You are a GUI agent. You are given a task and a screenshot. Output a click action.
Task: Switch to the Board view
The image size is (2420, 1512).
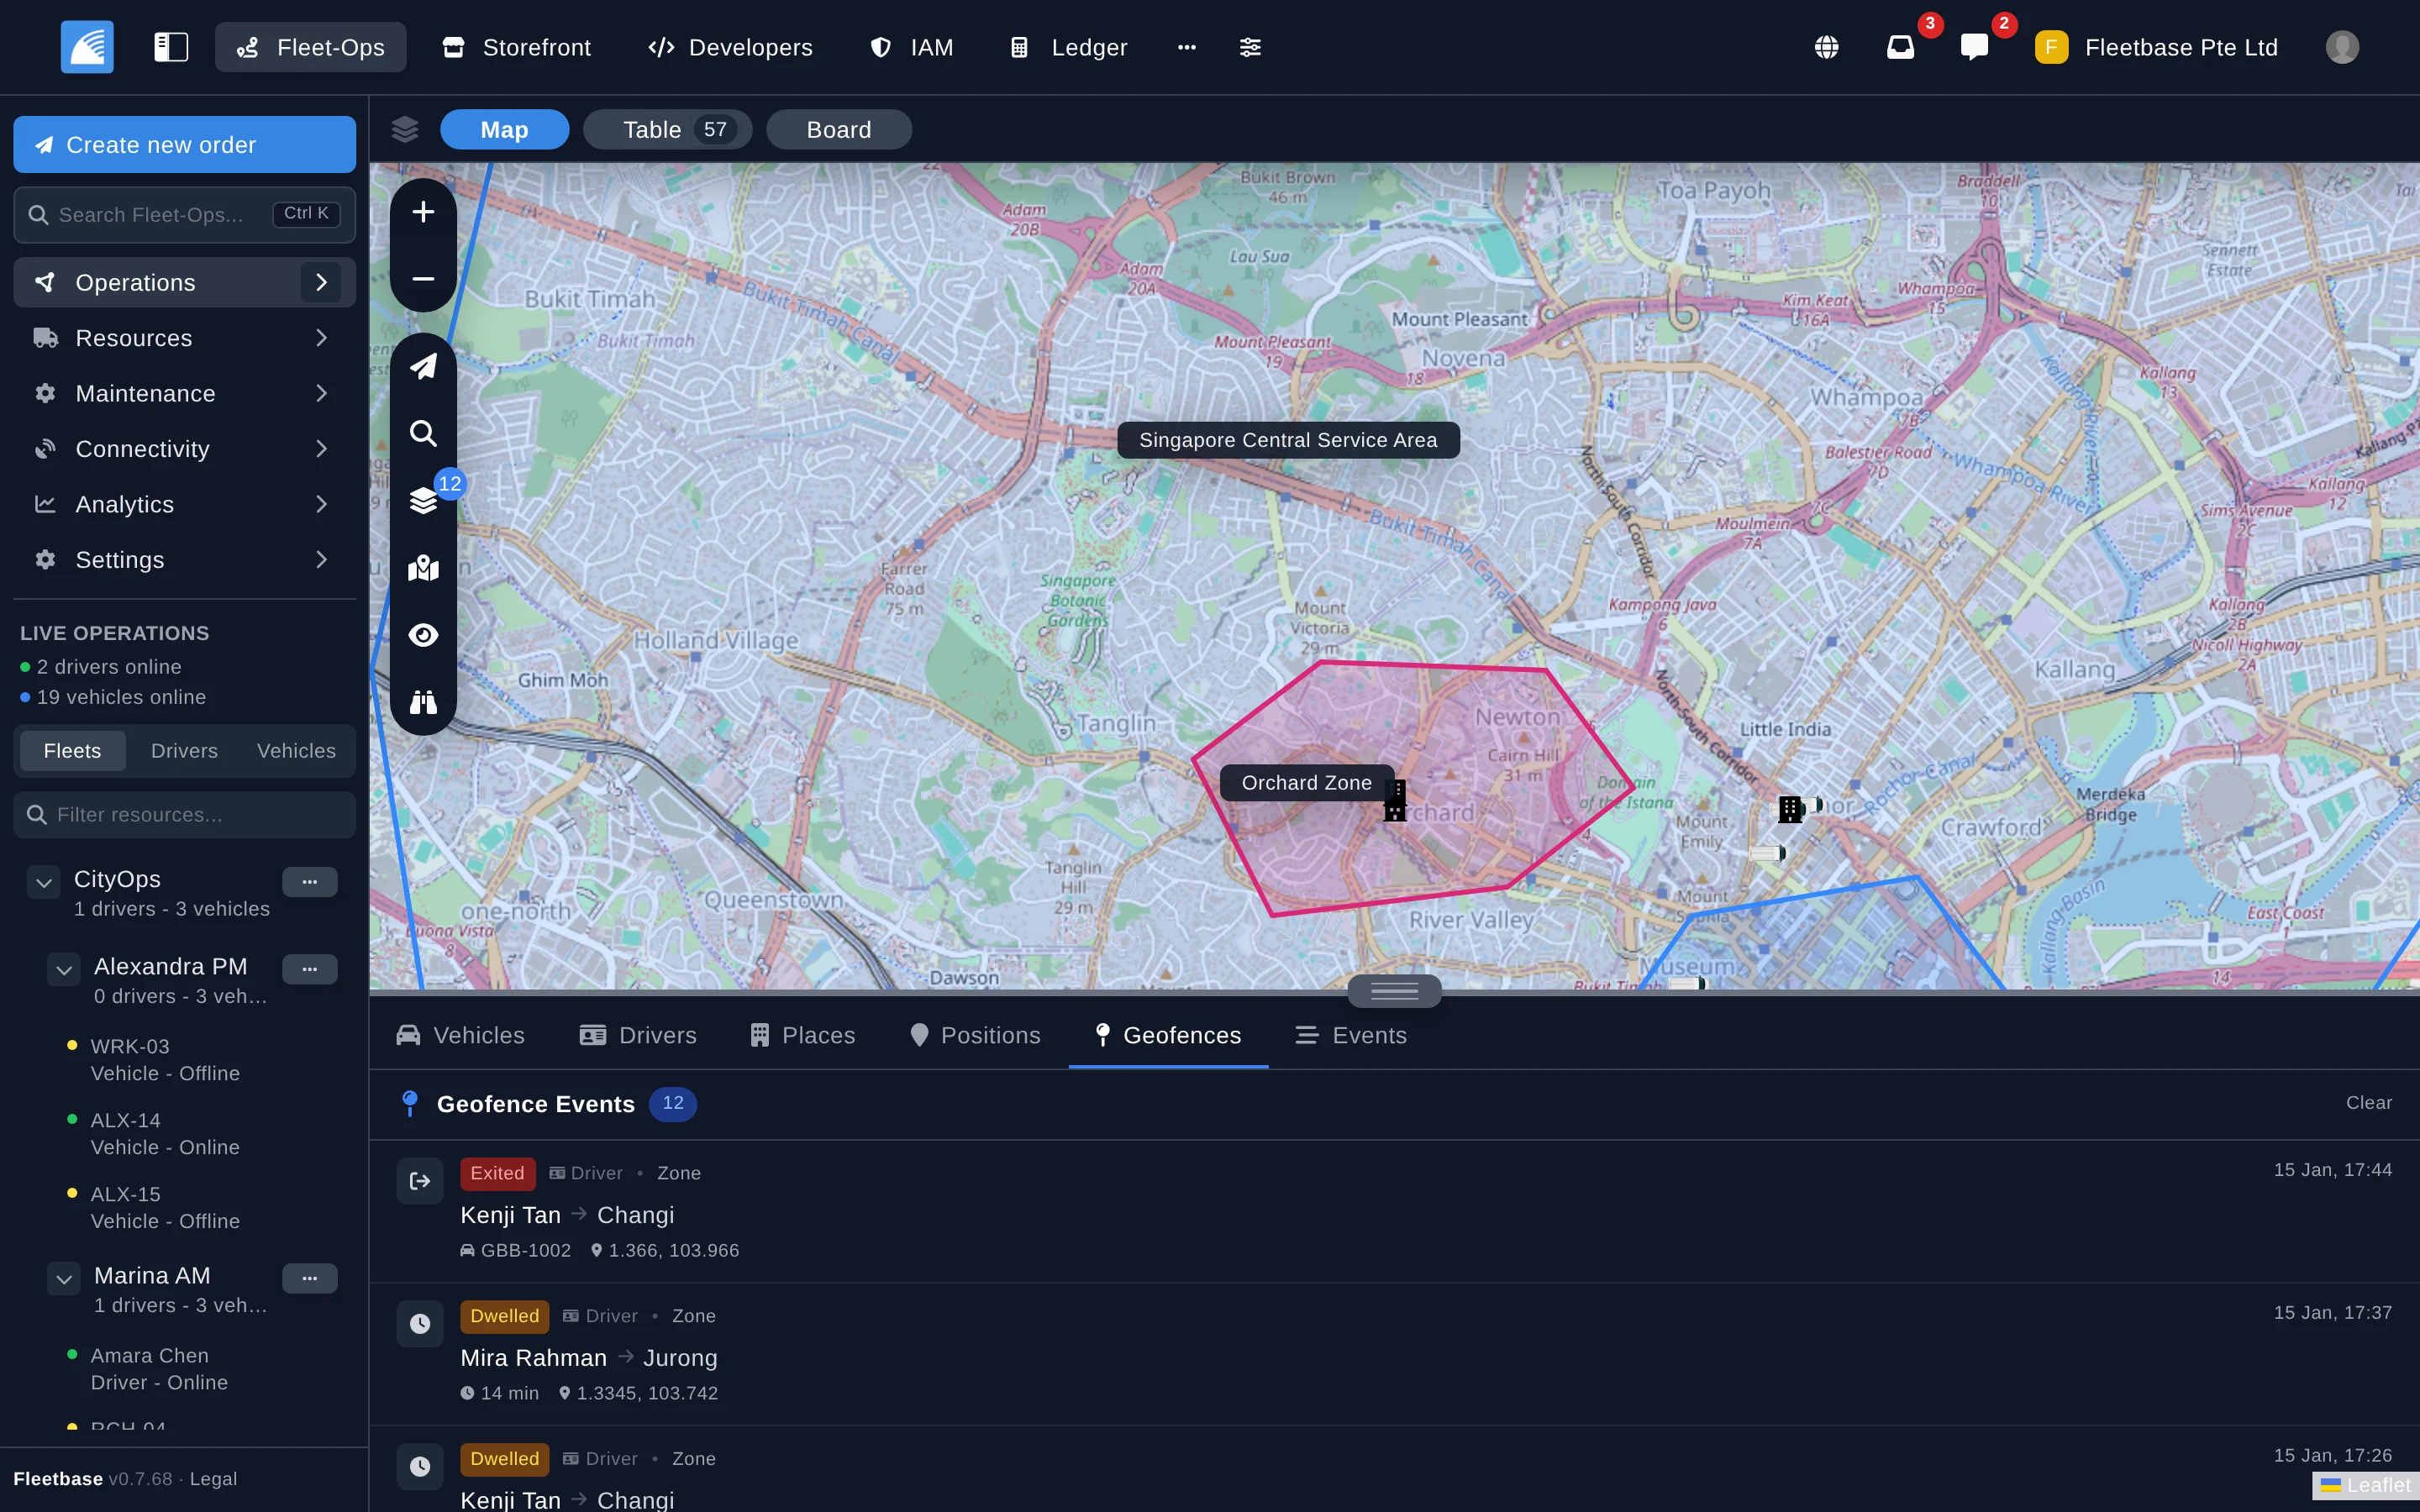click(838, 129)
